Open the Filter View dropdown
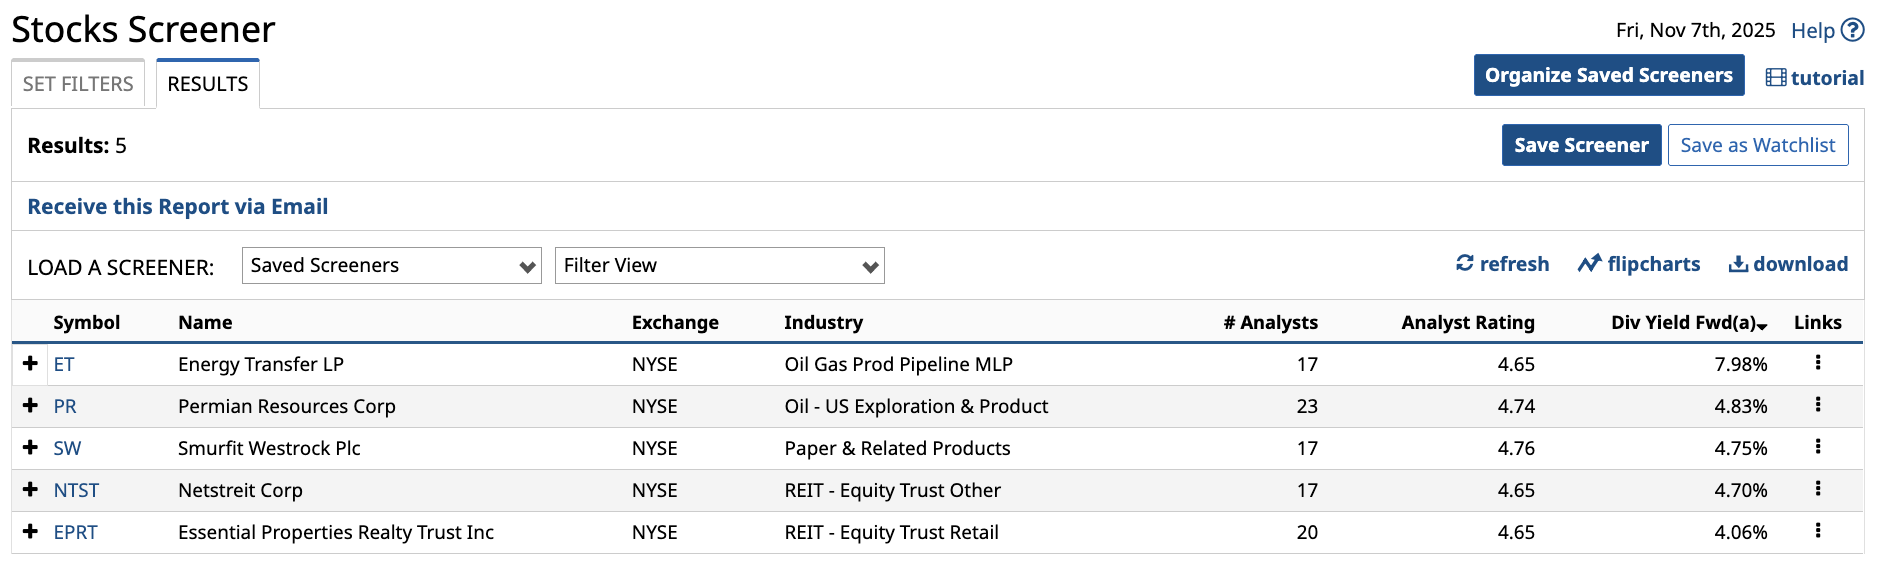This screenshot has height=570, width=1884. pyautogui.click(x=719, y=266)
